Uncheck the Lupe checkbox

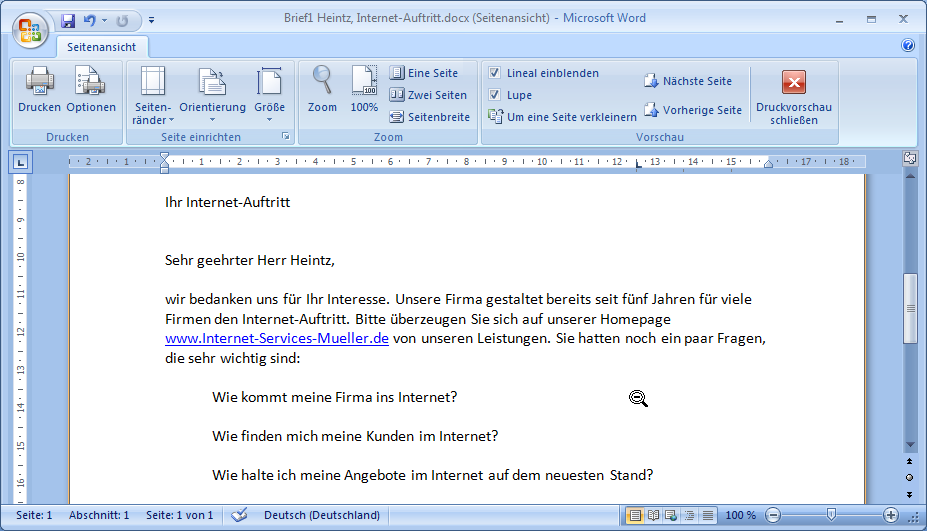click(495, 95)
